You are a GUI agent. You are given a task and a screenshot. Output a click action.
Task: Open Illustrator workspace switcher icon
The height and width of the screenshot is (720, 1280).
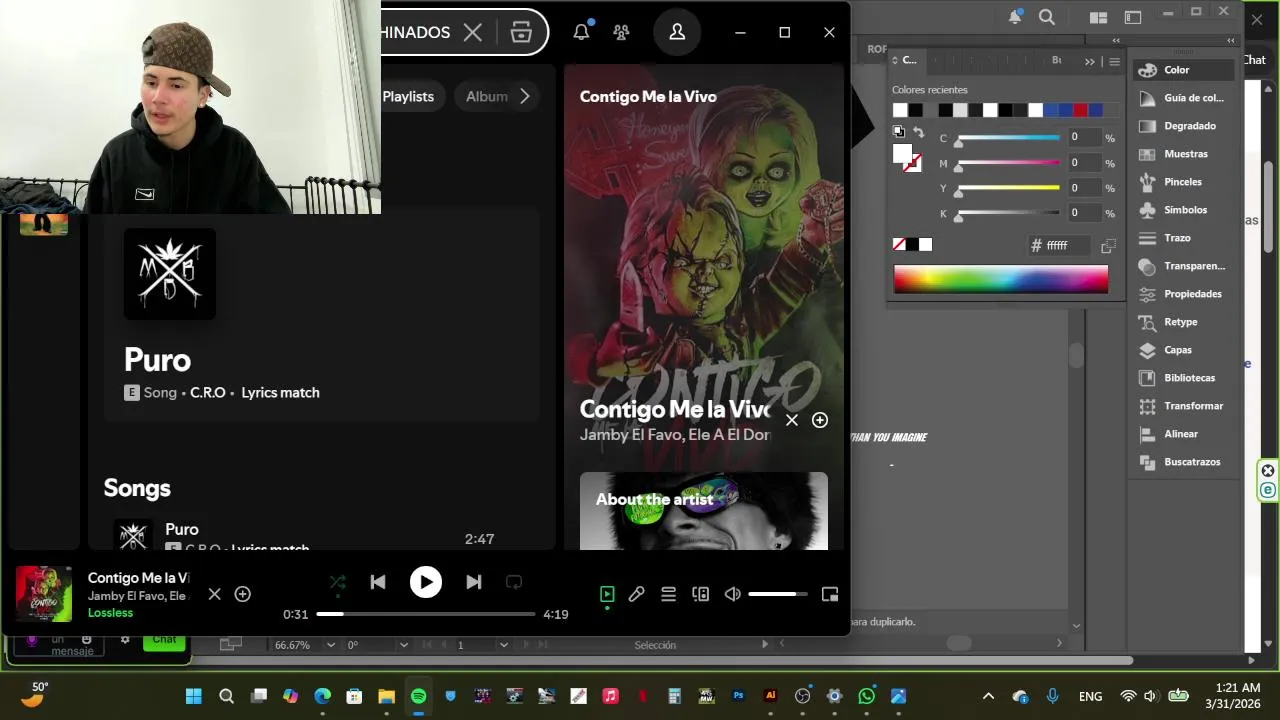coord(1133,17)
